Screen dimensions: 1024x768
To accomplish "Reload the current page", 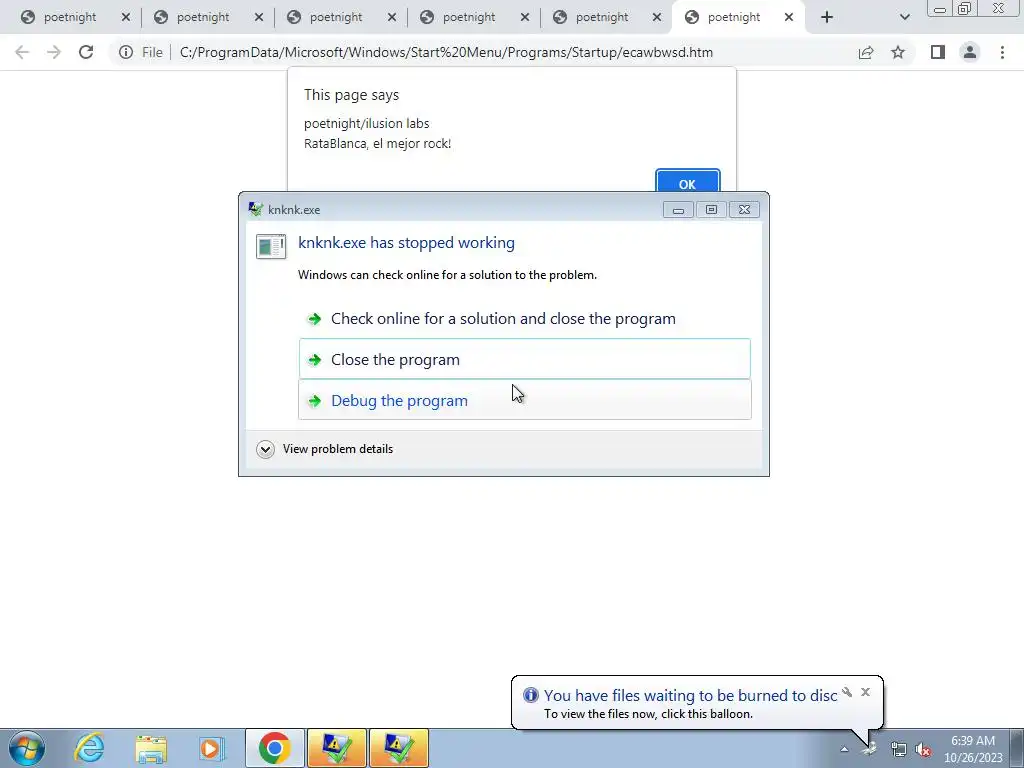I will pyautogui.click(x=86, y=52).
